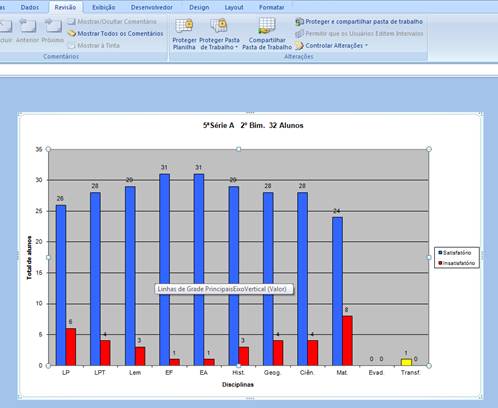The image size is (498, 408).
Task: Switch to the Design chart tab
Action: click(x=199, y=7)
